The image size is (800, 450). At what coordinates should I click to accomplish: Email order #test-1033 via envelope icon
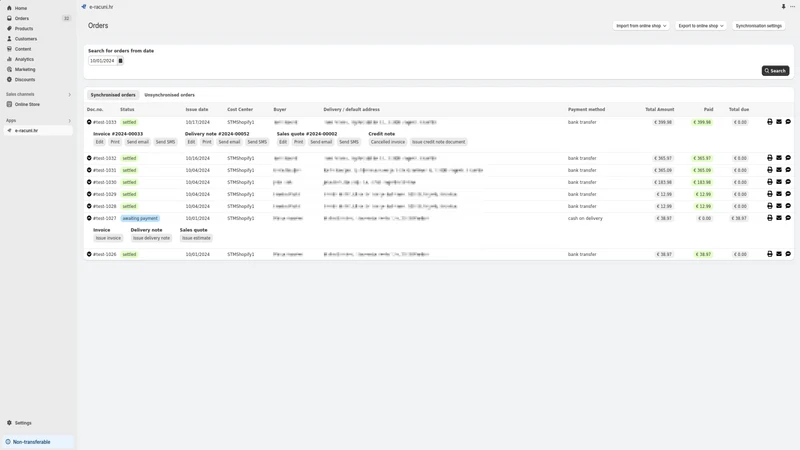tap(779, 122)
